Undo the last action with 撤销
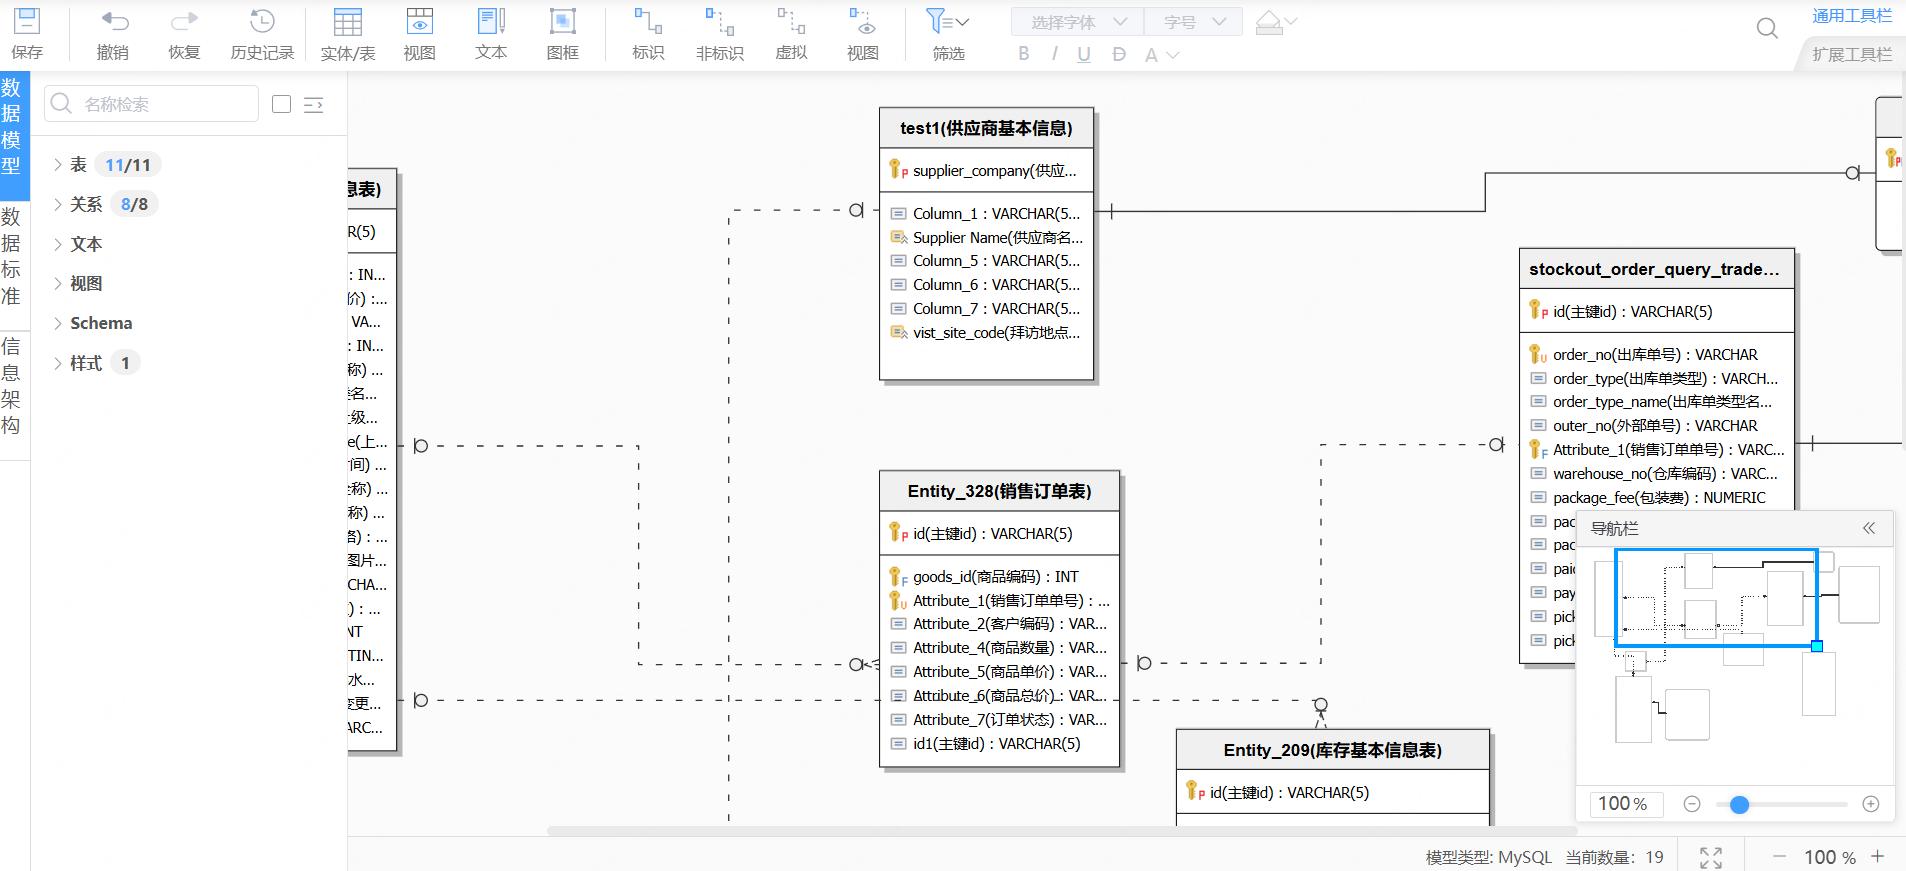1906x871 pixels. coord(113,33)
